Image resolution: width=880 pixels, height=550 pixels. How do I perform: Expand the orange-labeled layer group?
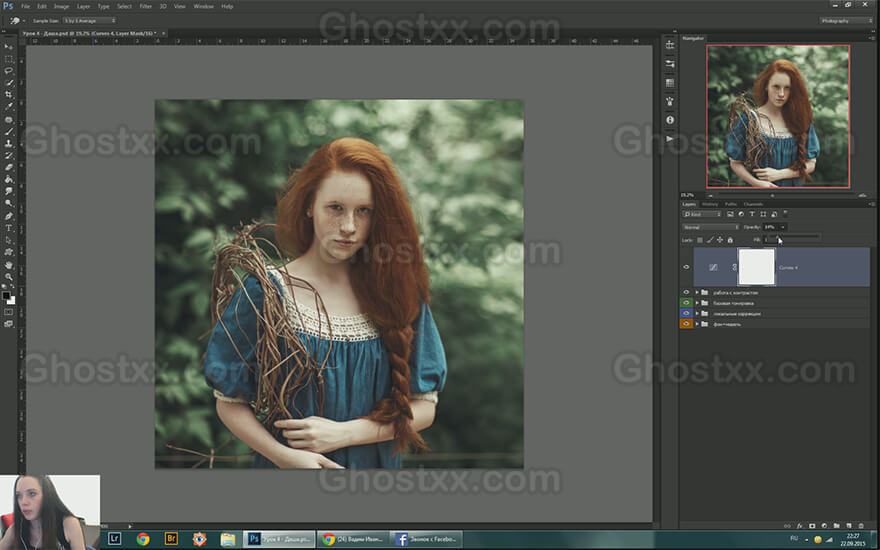click(x=697, y=324)
